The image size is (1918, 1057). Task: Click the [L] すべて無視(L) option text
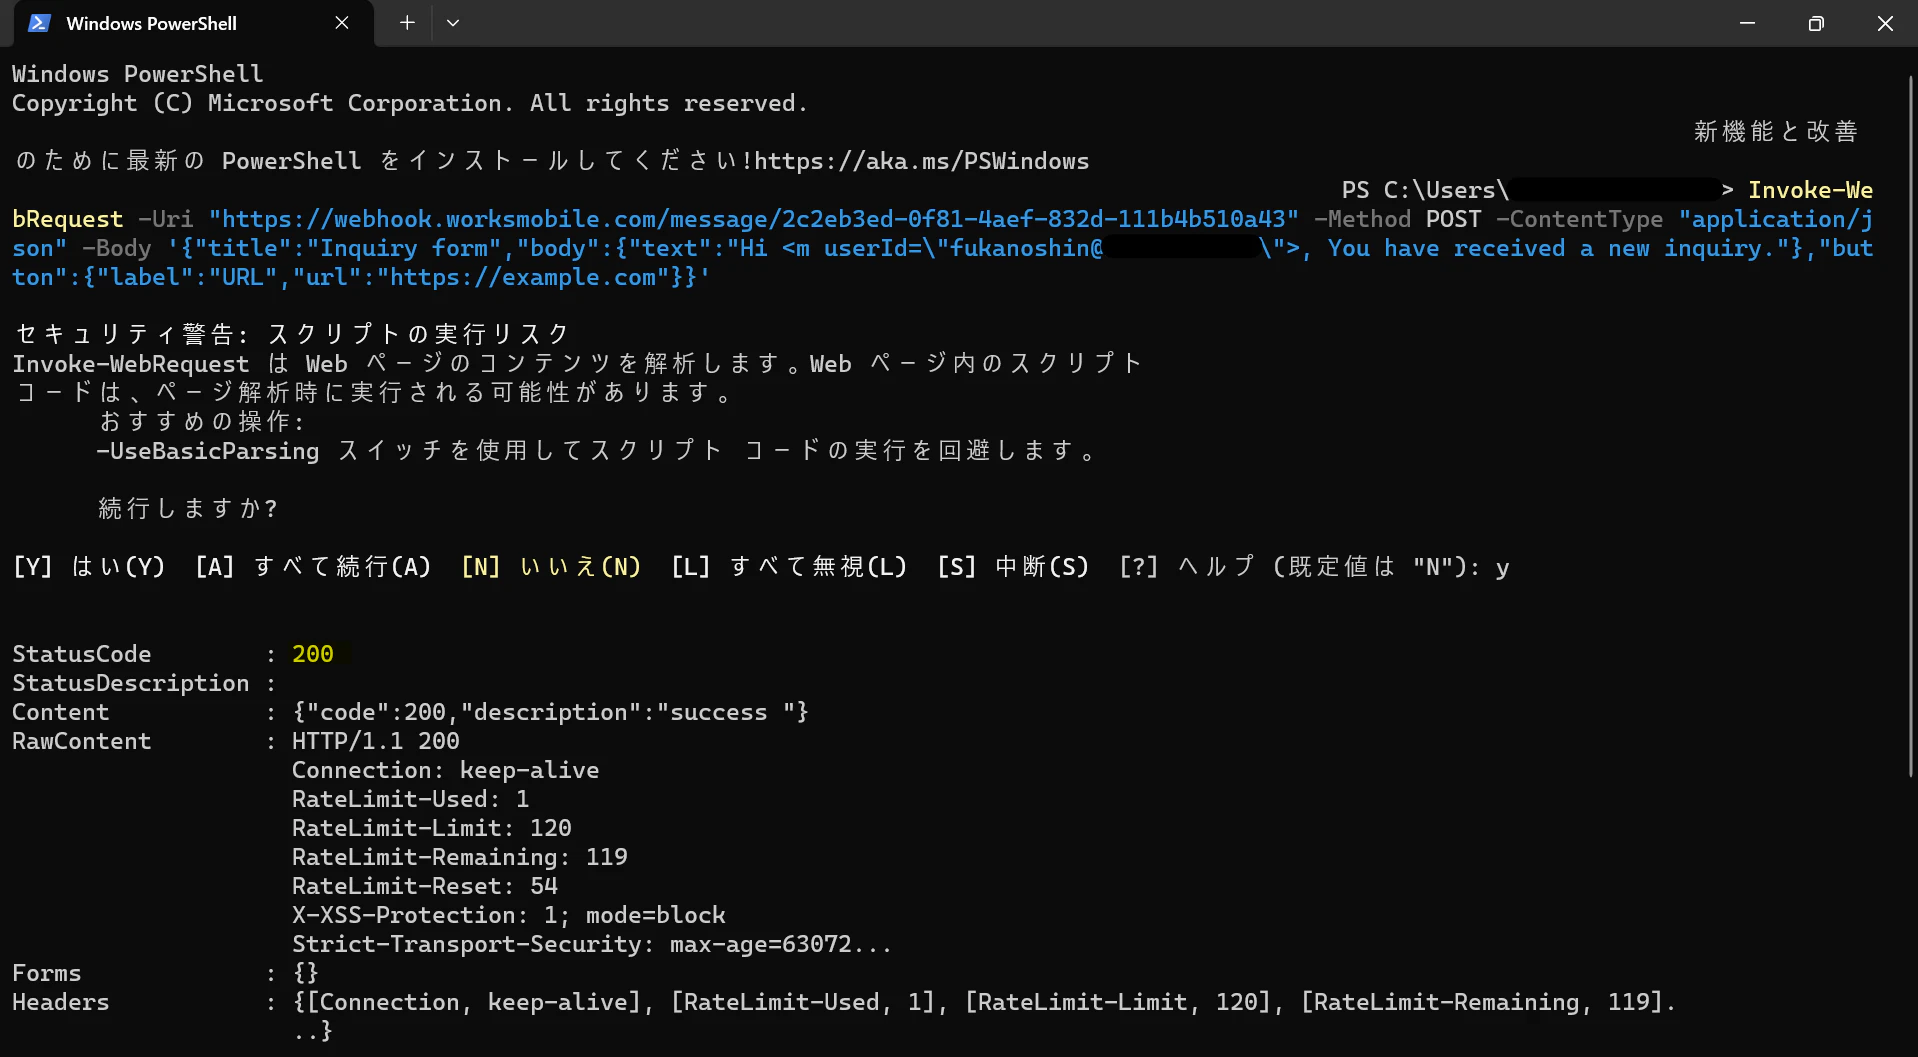tap(789, 567)
